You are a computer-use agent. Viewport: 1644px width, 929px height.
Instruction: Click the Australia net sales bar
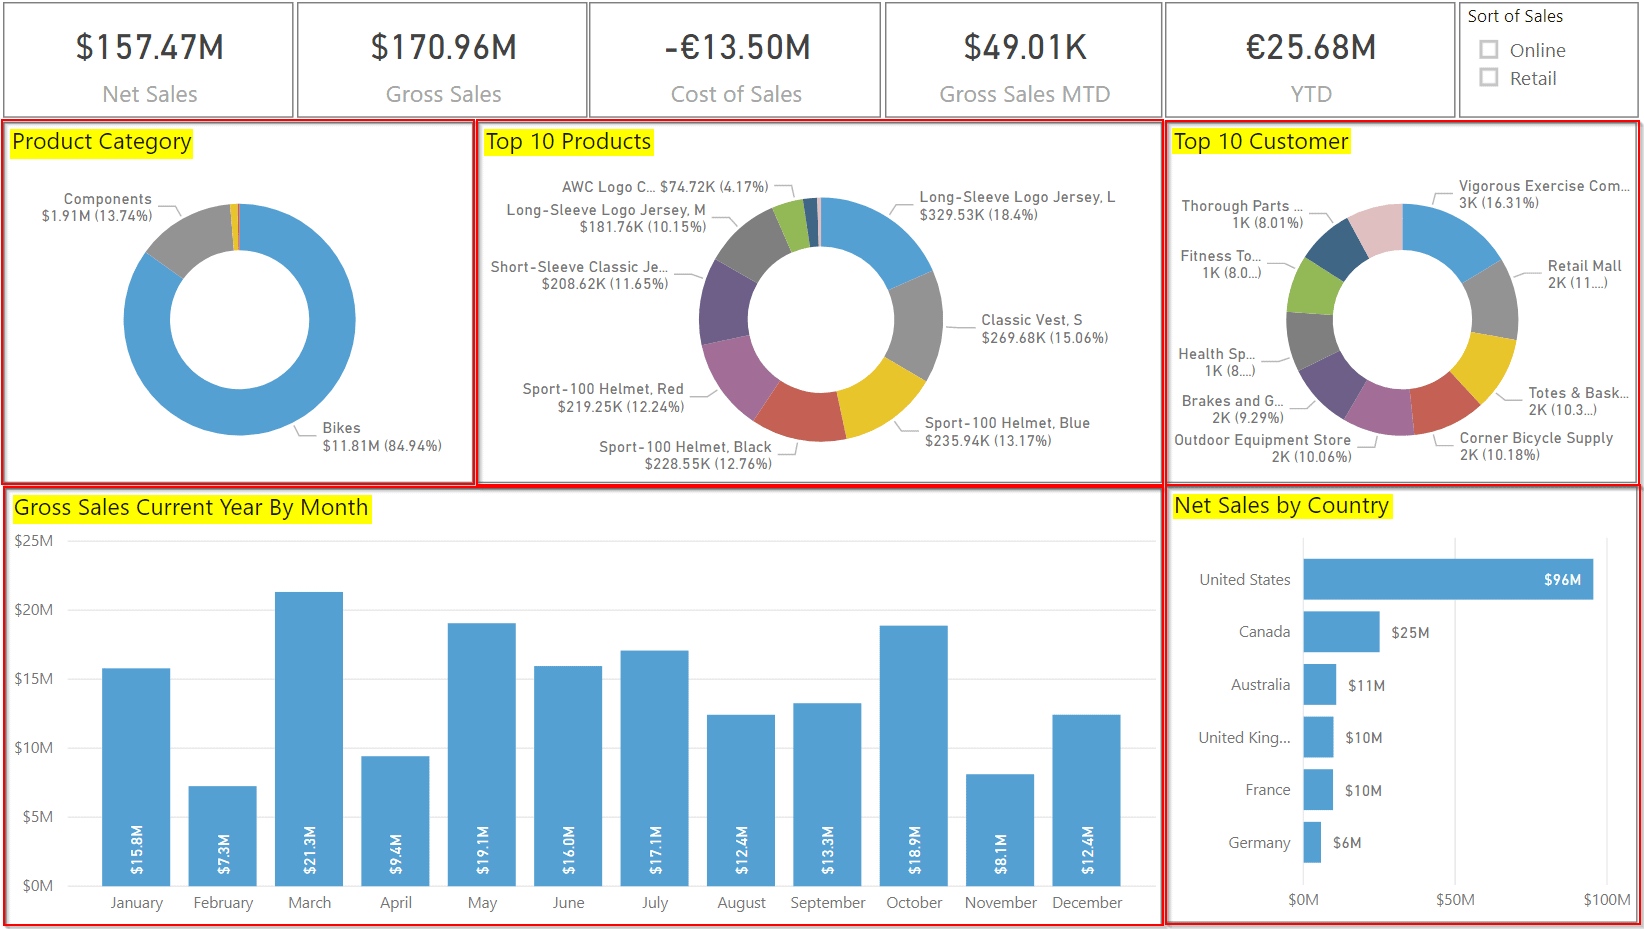tap(1319, 685)
